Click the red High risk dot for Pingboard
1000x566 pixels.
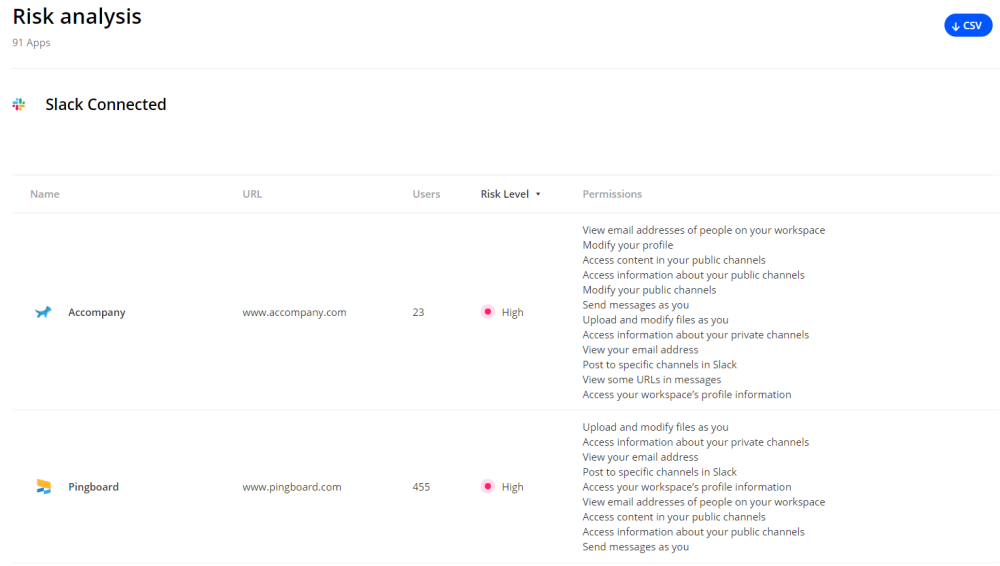click(488, 487)
